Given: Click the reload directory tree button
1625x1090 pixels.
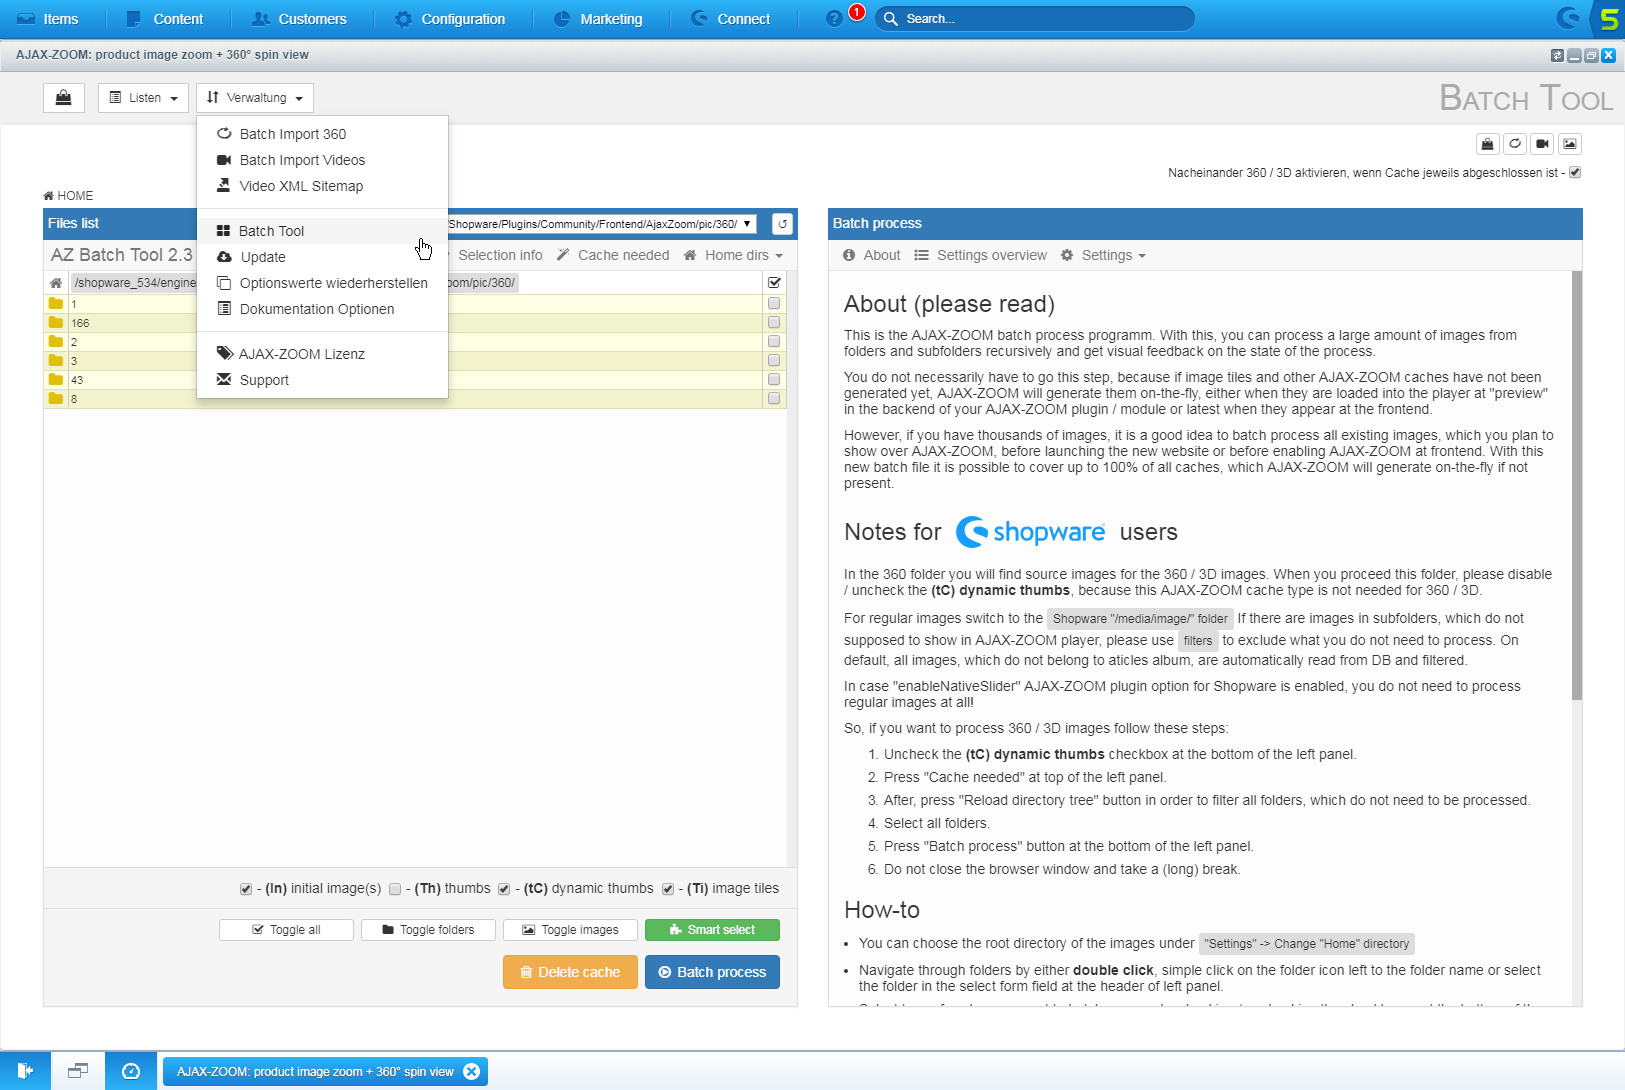Looking at the screenshot, I should point(783,224).
